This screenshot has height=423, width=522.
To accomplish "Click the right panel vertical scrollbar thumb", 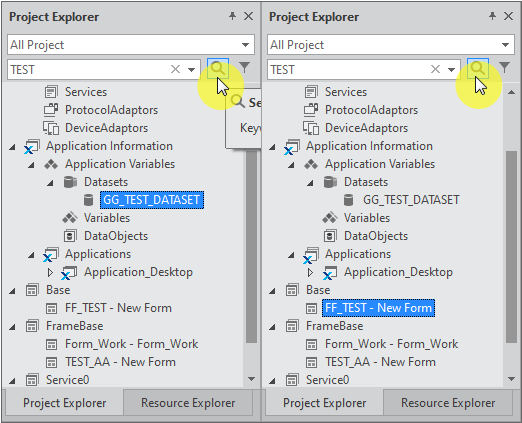I will (511, 247).
